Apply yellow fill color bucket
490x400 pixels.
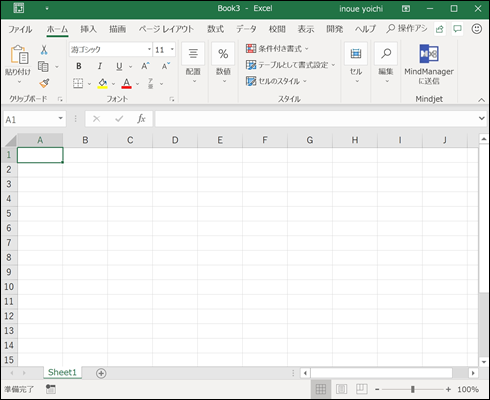[102, 83]
